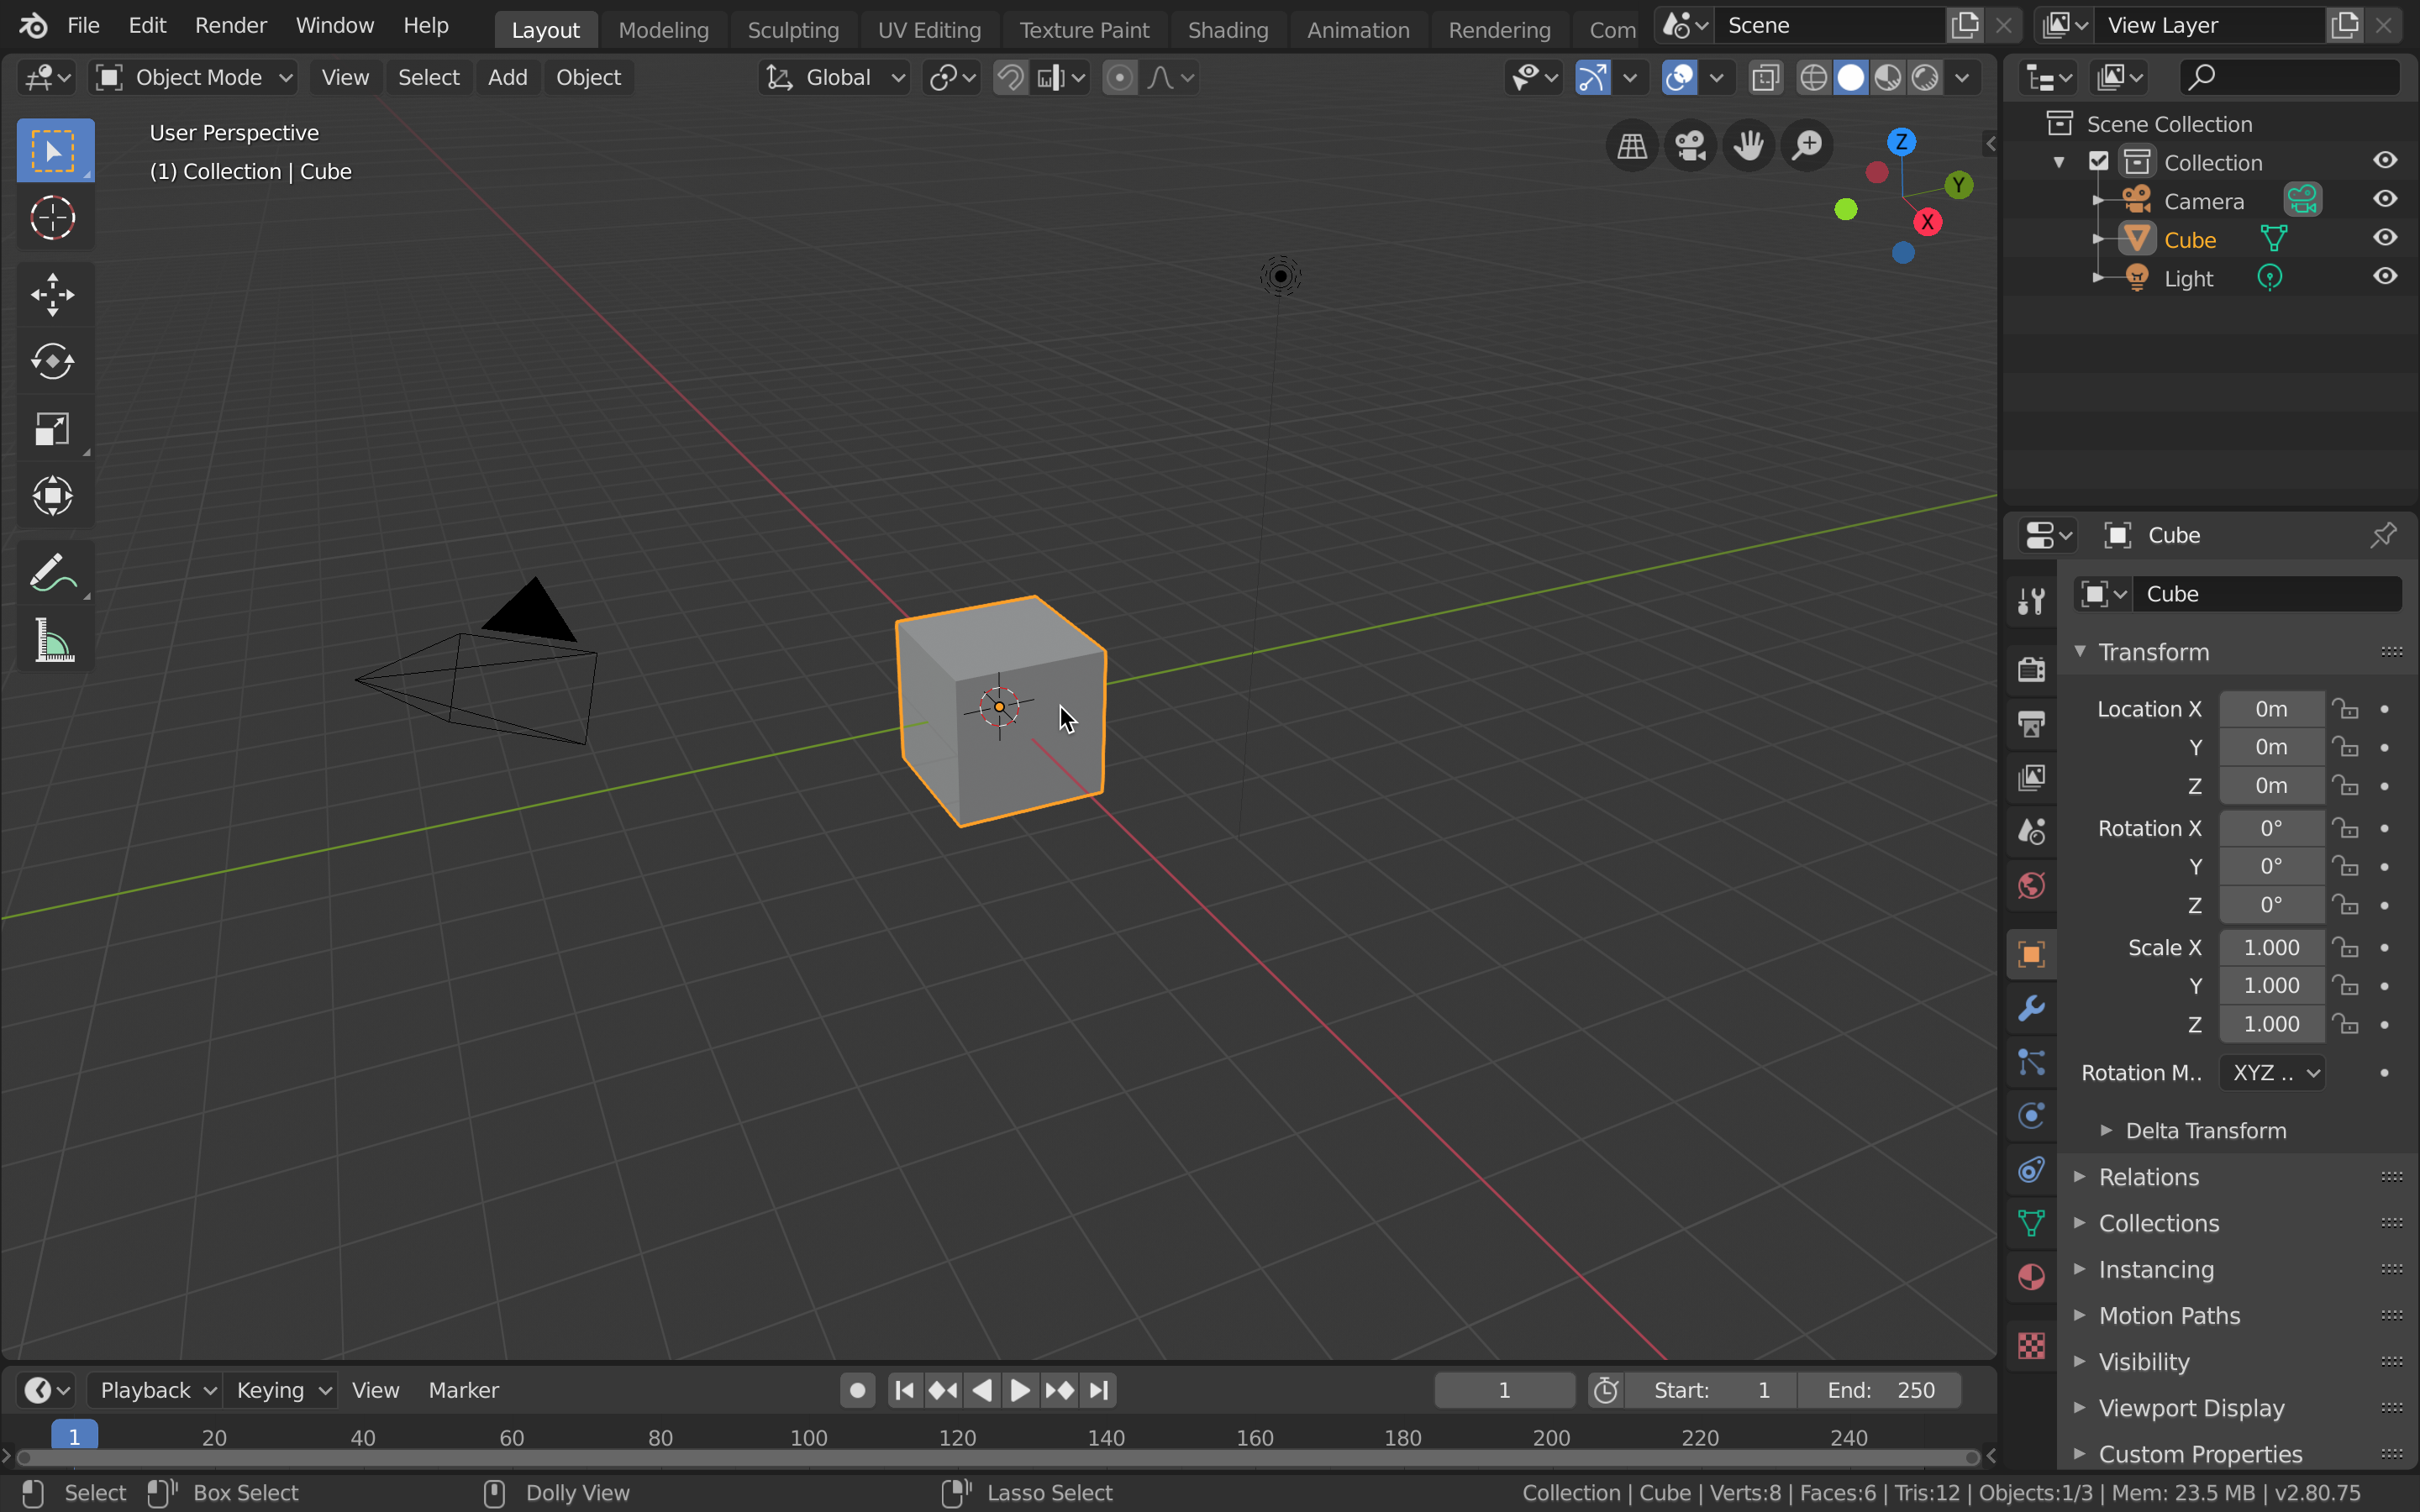Hide the Cube in outliner
Viewport: 2420px width, 1512px height.
point(2385,238)
